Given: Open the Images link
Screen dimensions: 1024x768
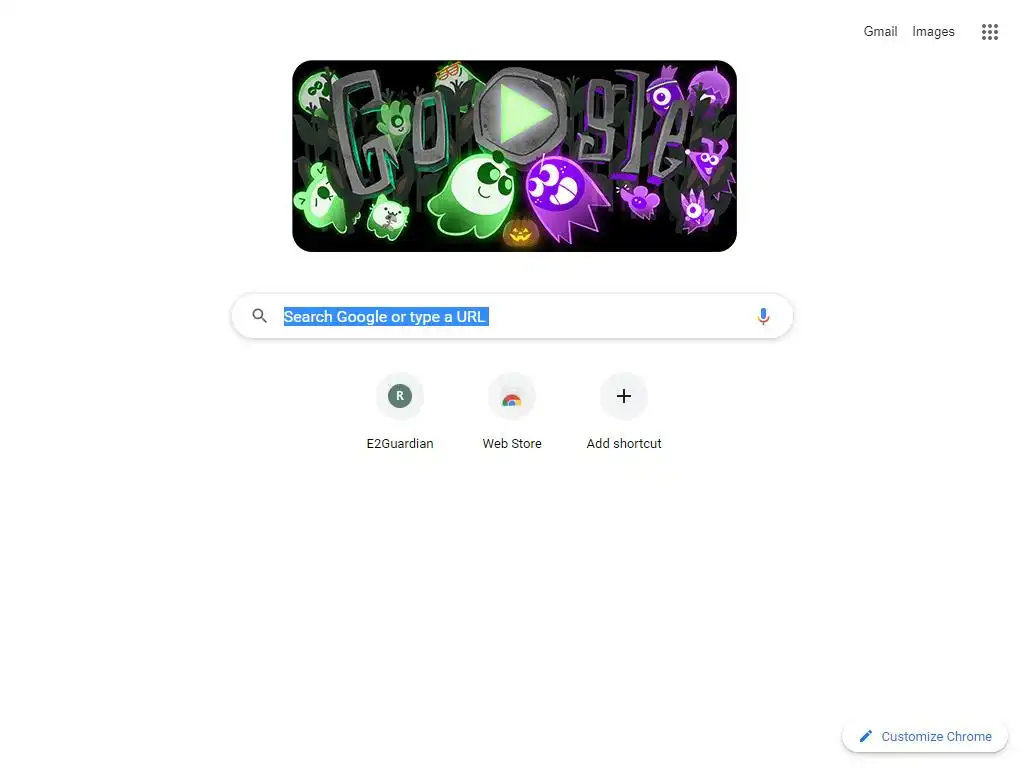Looking at the screenshot, I should pos(933,31).
